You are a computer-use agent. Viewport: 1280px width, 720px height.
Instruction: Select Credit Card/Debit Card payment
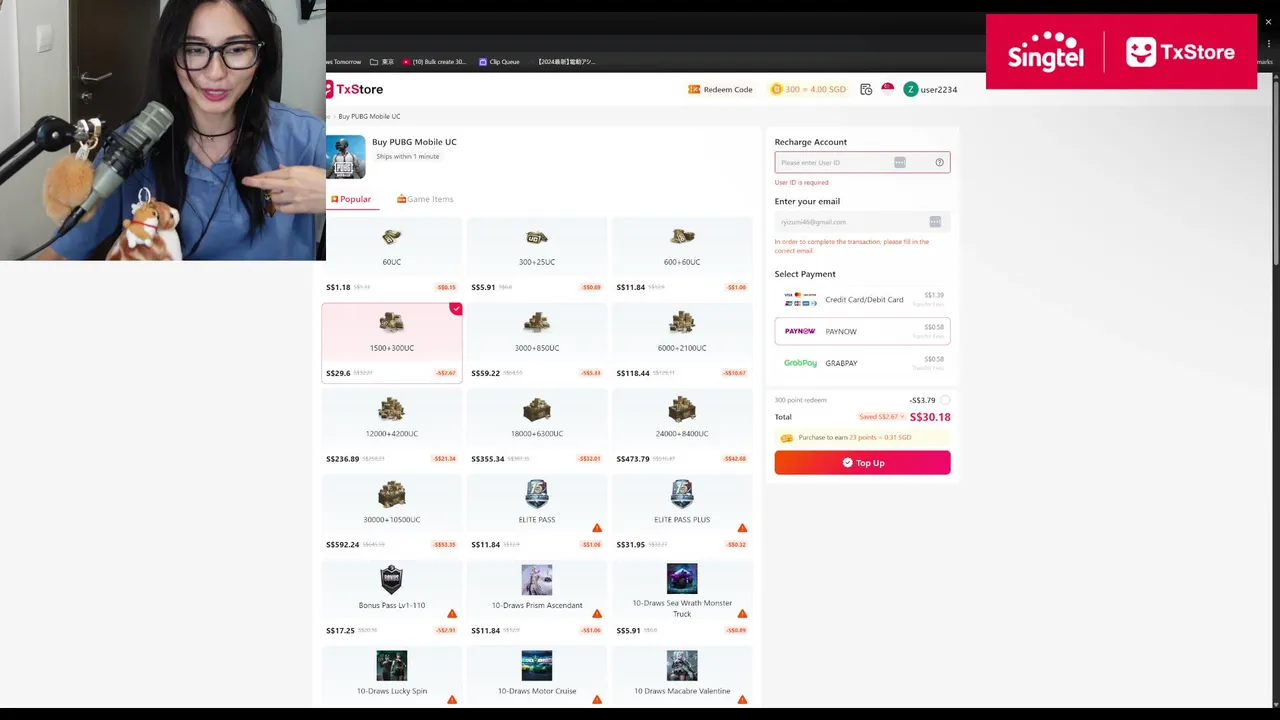862,299
